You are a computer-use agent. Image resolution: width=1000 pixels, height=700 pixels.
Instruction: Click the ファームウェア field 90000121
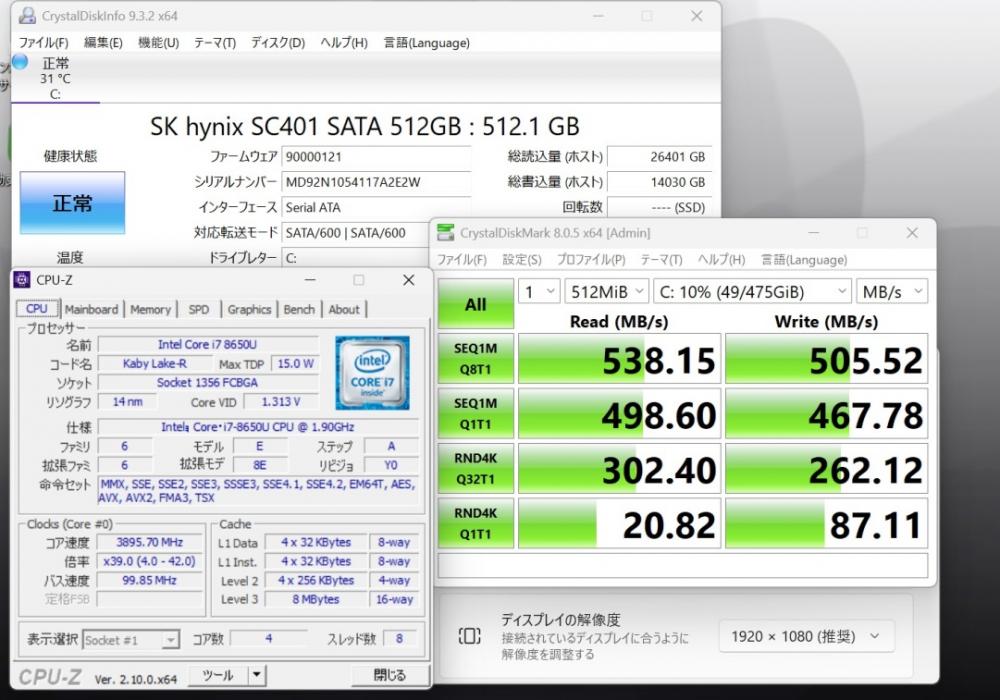pos(376,157)
